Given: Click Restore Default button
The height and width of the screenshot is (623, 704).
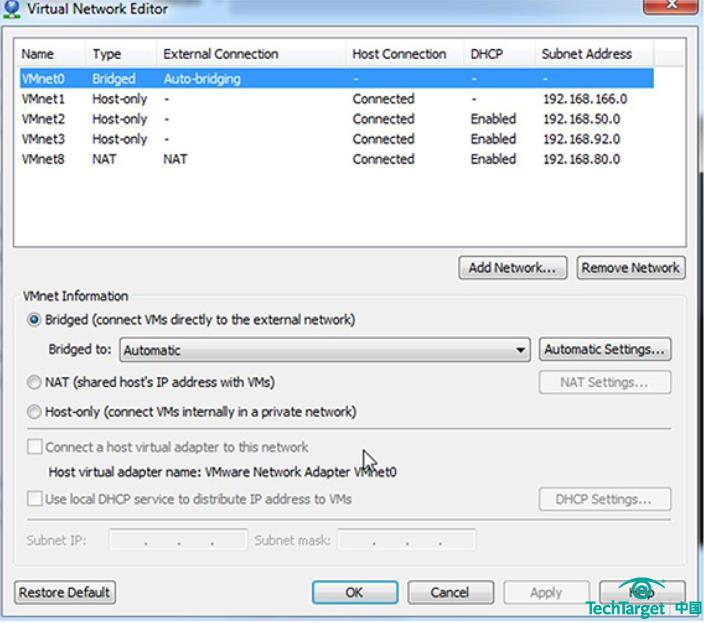Looking at the screenshot, I should pos(65,592).
